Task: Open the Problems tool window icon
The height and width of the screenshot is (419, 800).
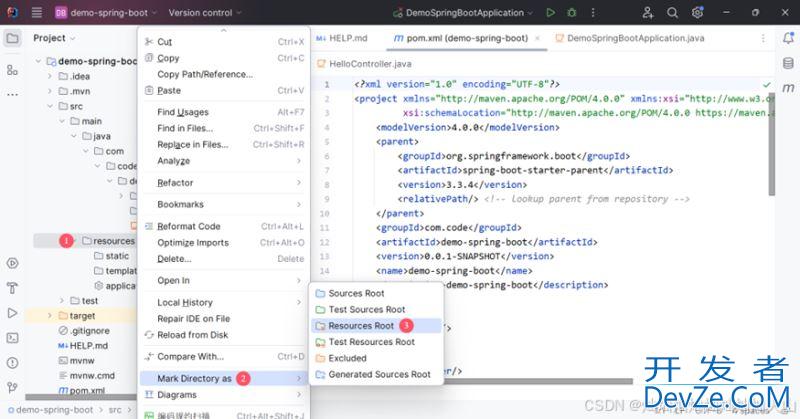Action: tap(12, 363)
